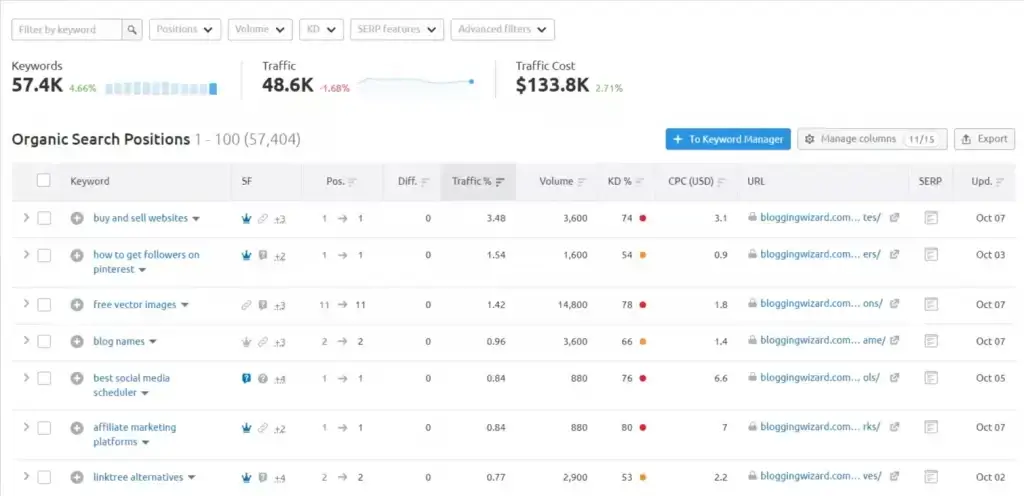
Task: Check the 'buy and sell websites' row
Action: (44, 218)
